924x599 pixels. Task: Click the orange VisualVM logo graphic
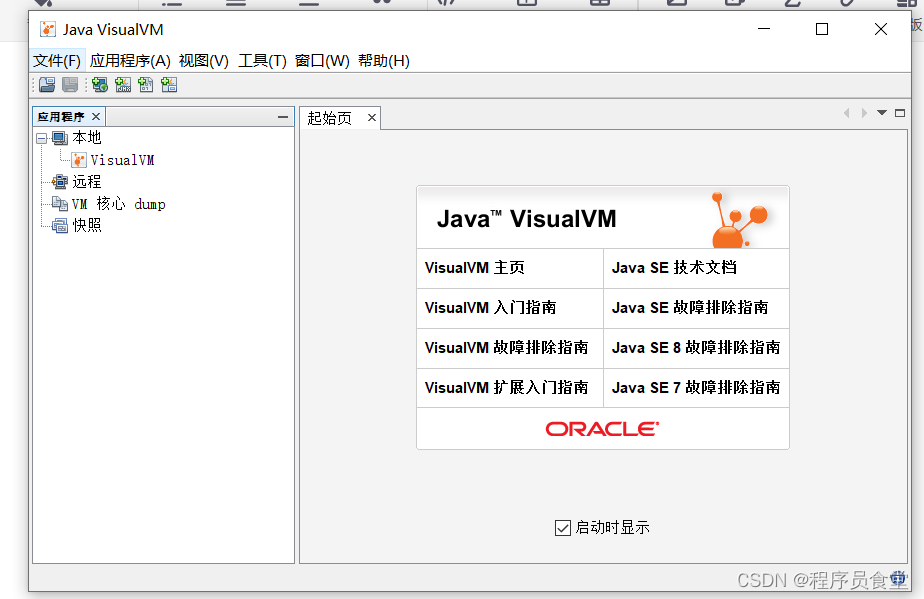pos(740,219)
